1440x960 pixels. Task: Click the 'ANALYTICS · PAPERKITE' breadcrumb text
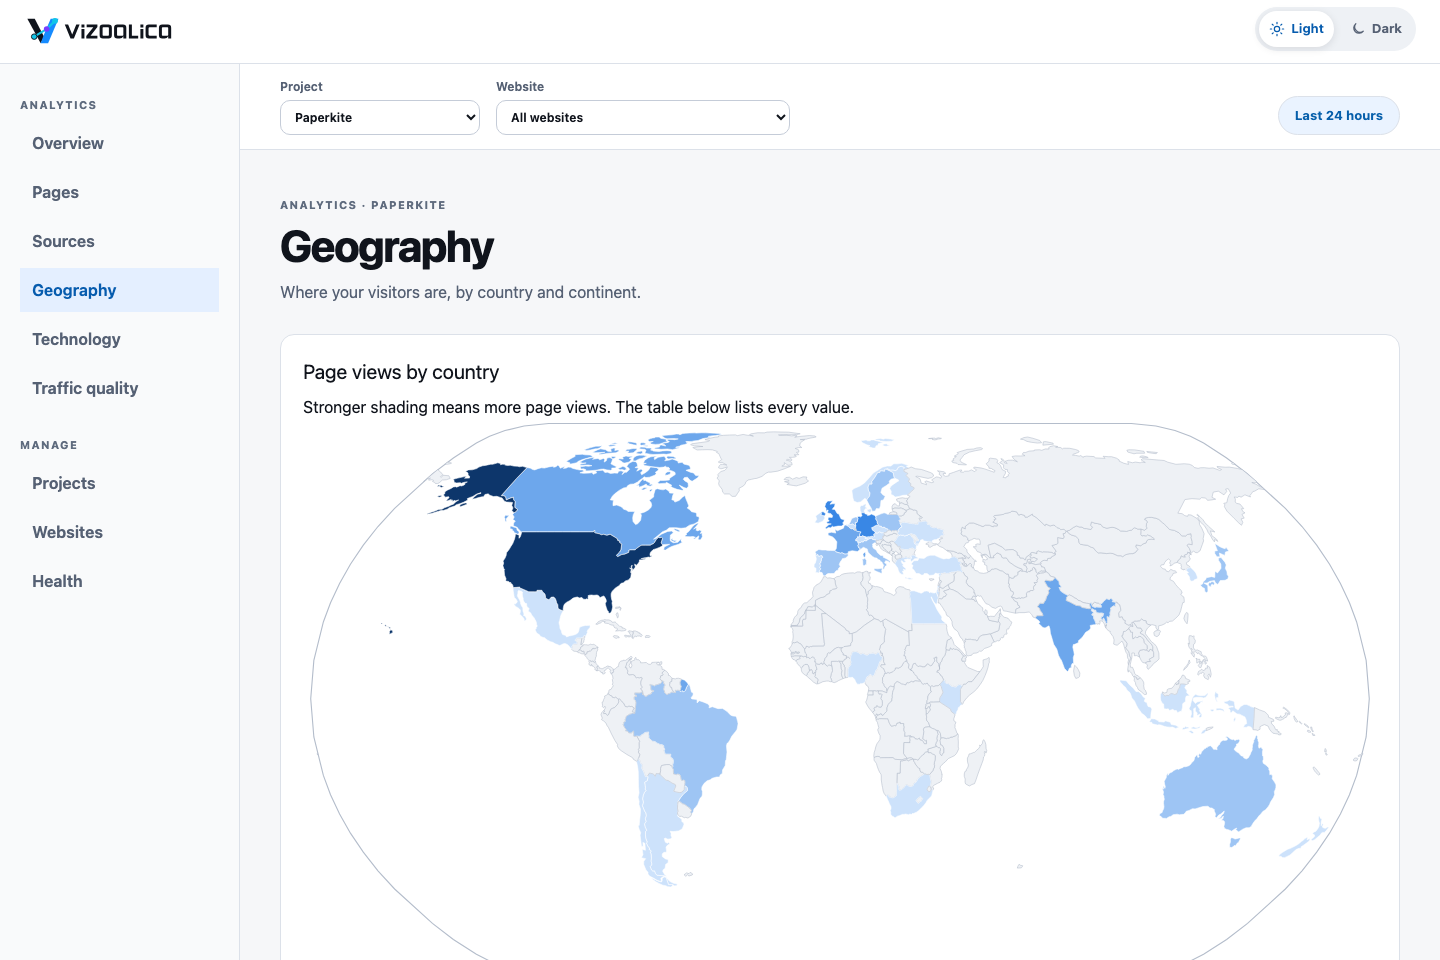pos(363,205)
